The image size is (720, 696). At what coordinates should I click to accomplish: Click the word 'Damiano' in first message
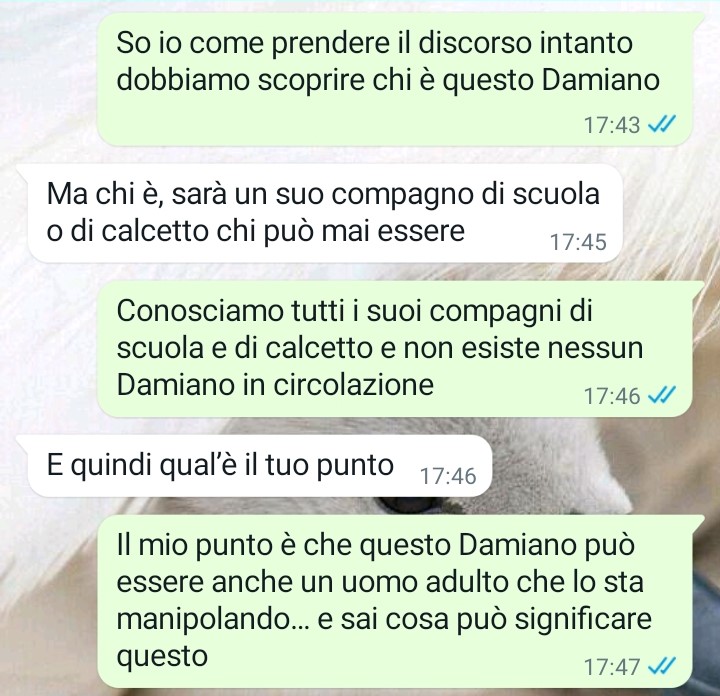(x=601, y=80)
